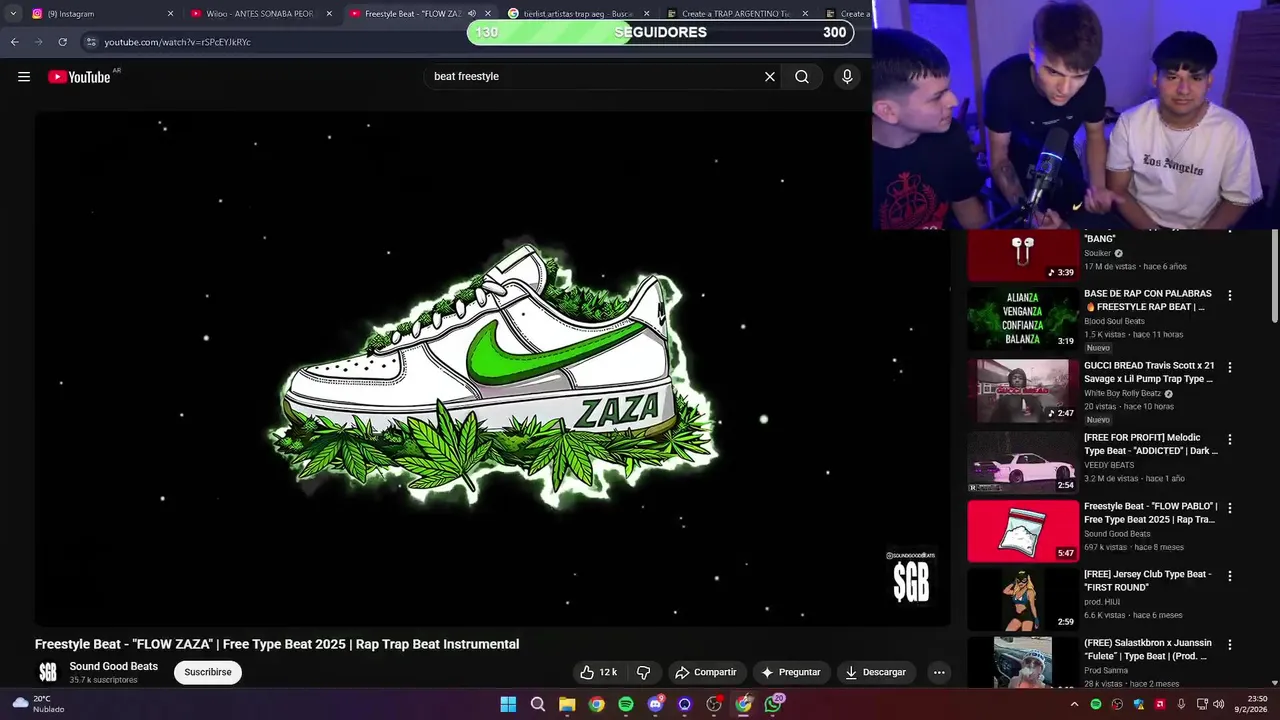
Task: Go to the YouTube home logo
Action: click(79, 77)
